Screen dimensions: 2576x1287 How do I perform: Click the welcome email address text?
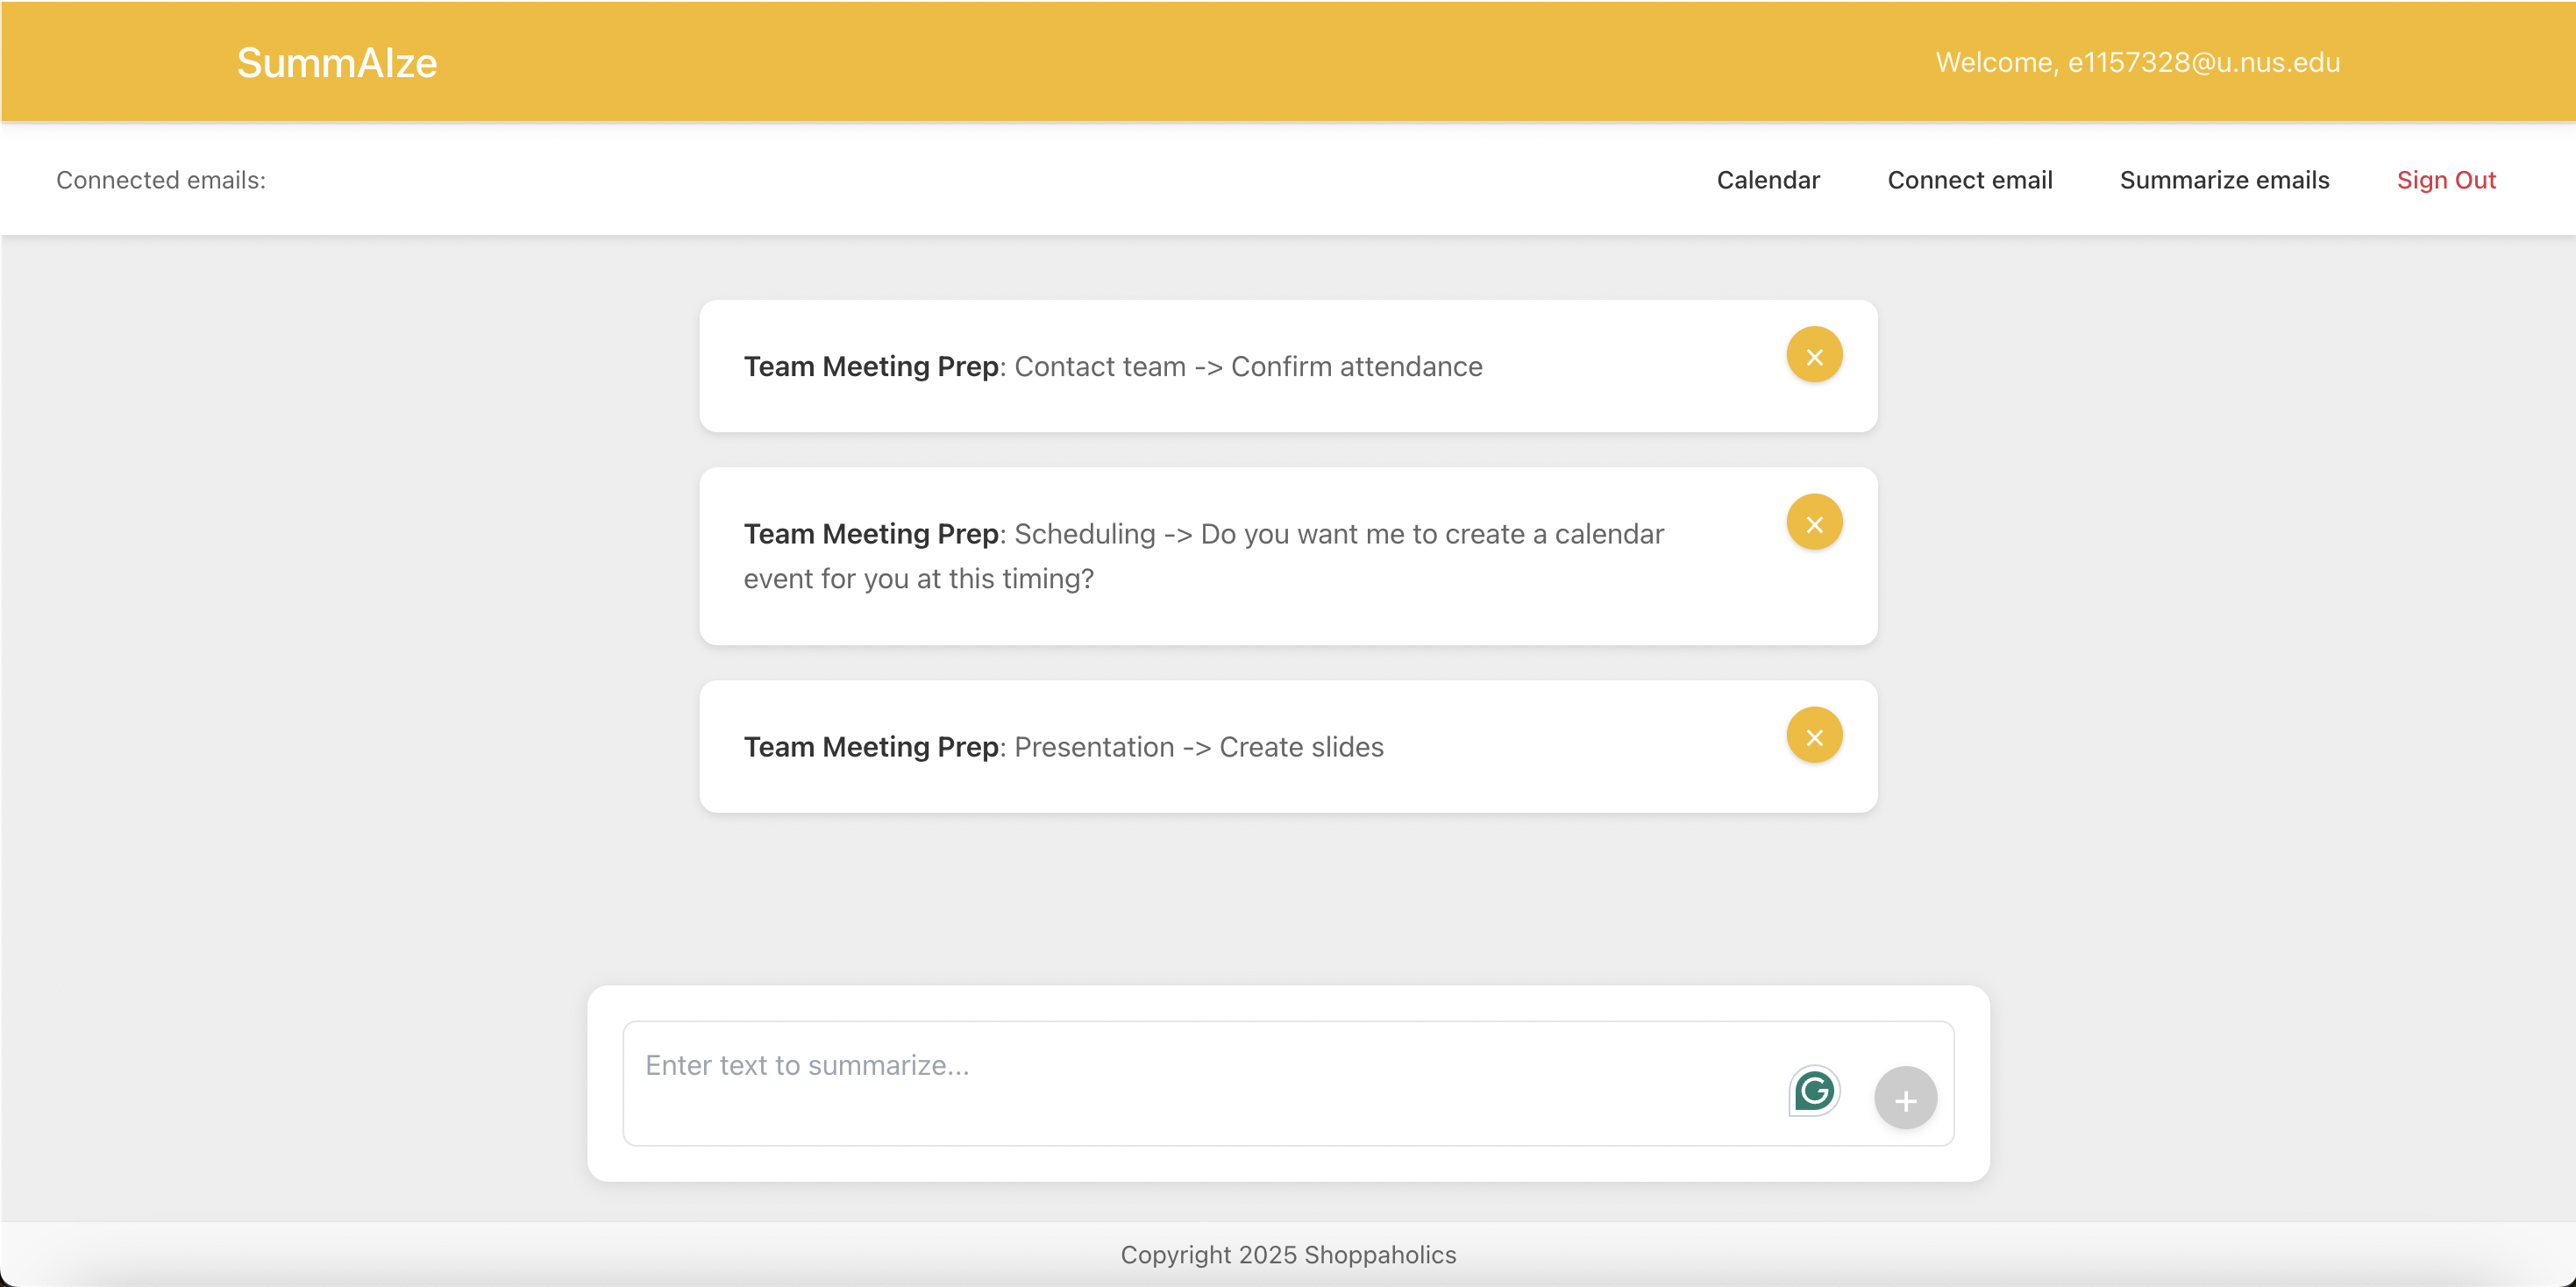click(2203, 63)
